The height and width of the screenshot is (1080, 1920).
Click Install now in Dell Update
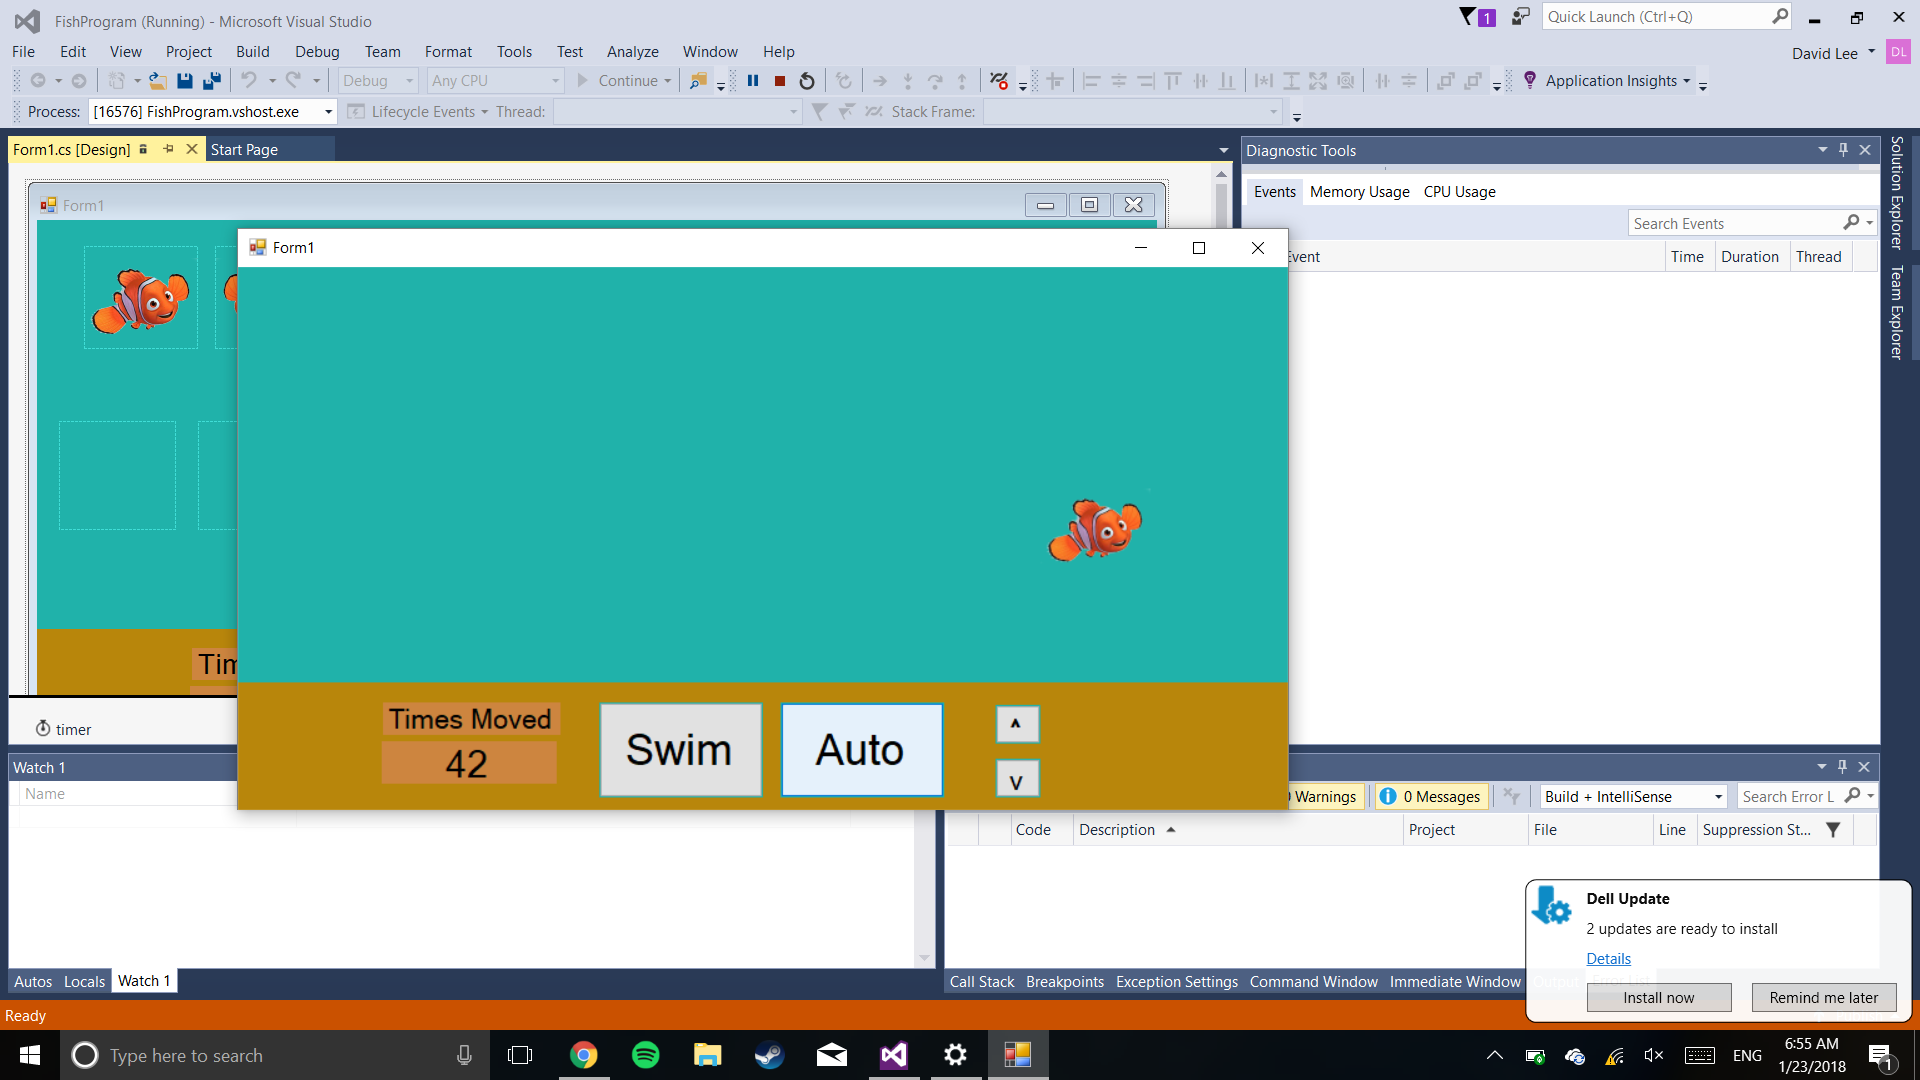1658,997
